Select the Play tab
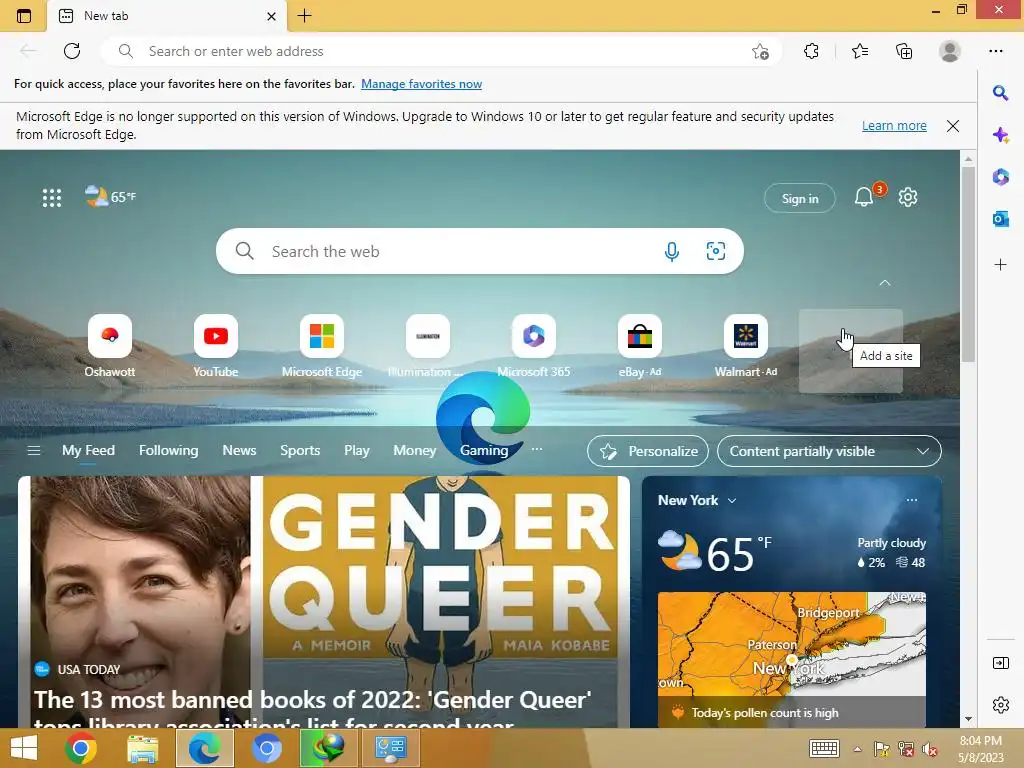Image resolution: width=1024 pixels, height=768 pixels. 357,451
